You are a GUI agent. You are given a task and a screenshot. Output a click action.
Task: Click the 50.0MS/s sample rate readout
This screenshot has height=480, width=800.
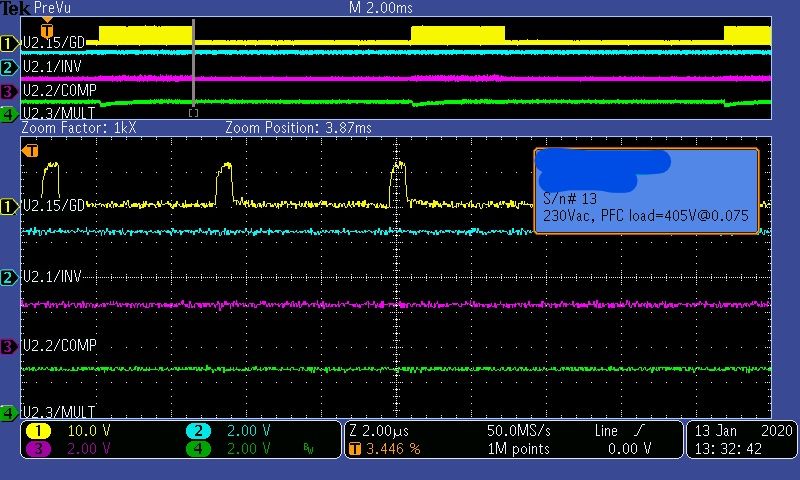(519, 431)
